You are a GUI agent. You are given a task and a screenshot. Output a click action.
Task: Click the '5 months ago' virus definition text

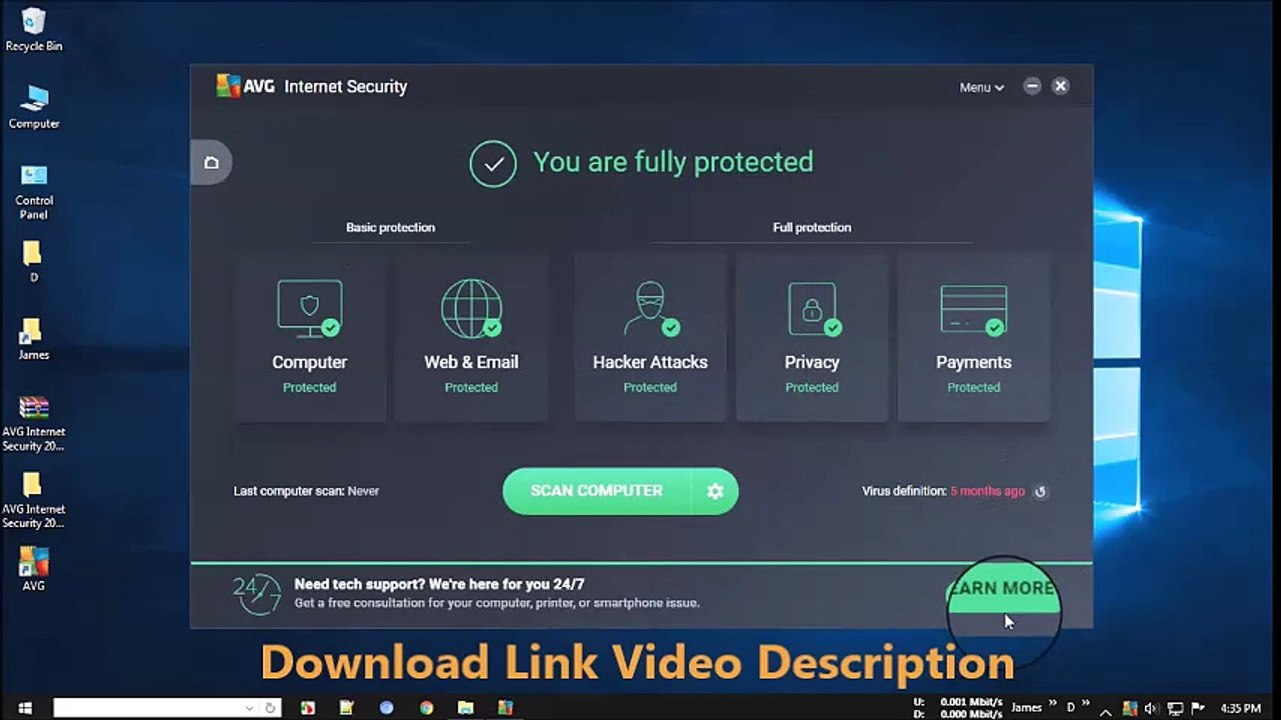click(x=987, y=491)
